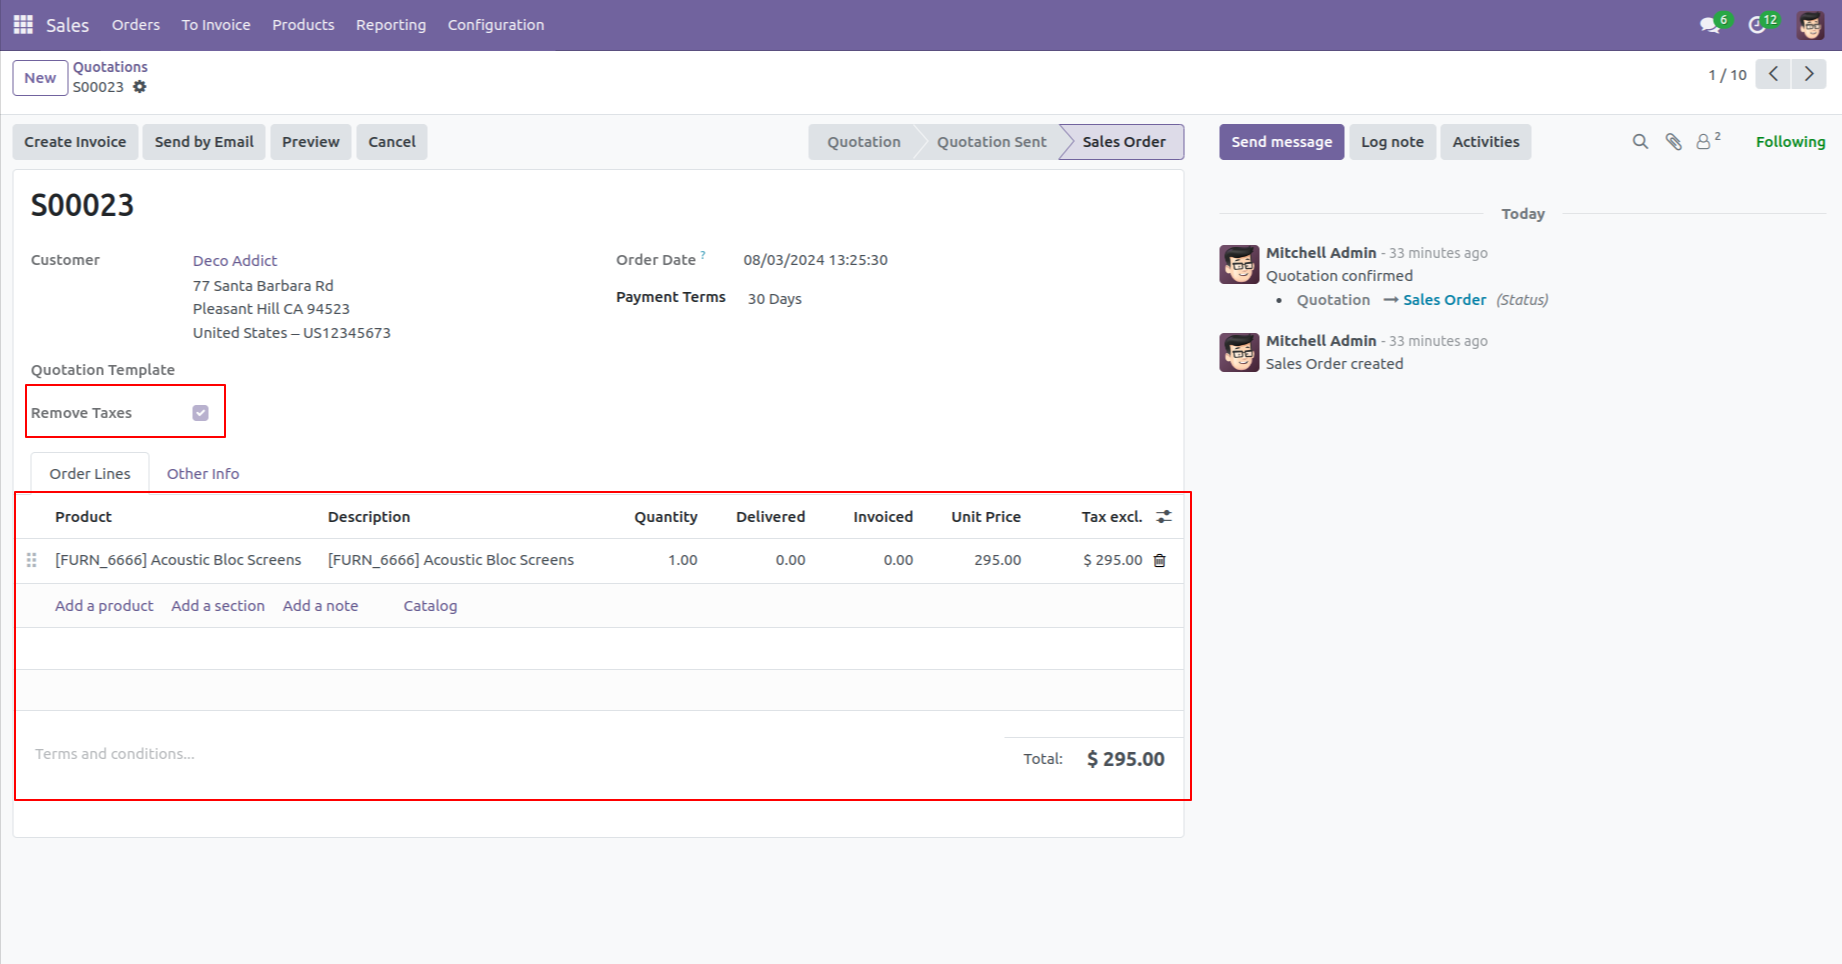Show followers using the person icon
The image size is (1842, 964).
coord(1704,141)
